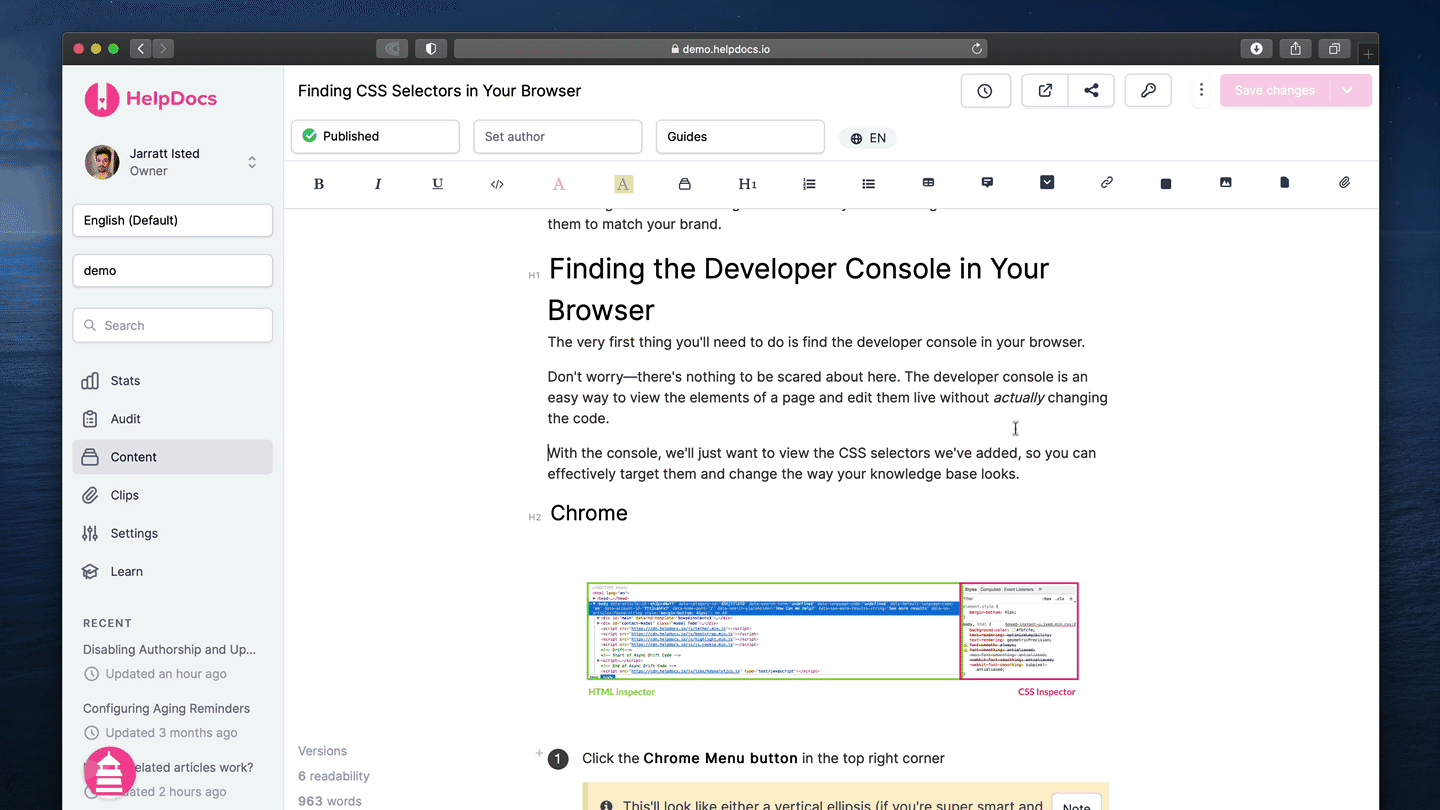Click the sidebar Search field
This screenshot has width=1440, height=810.
click(x=173, y=325)
